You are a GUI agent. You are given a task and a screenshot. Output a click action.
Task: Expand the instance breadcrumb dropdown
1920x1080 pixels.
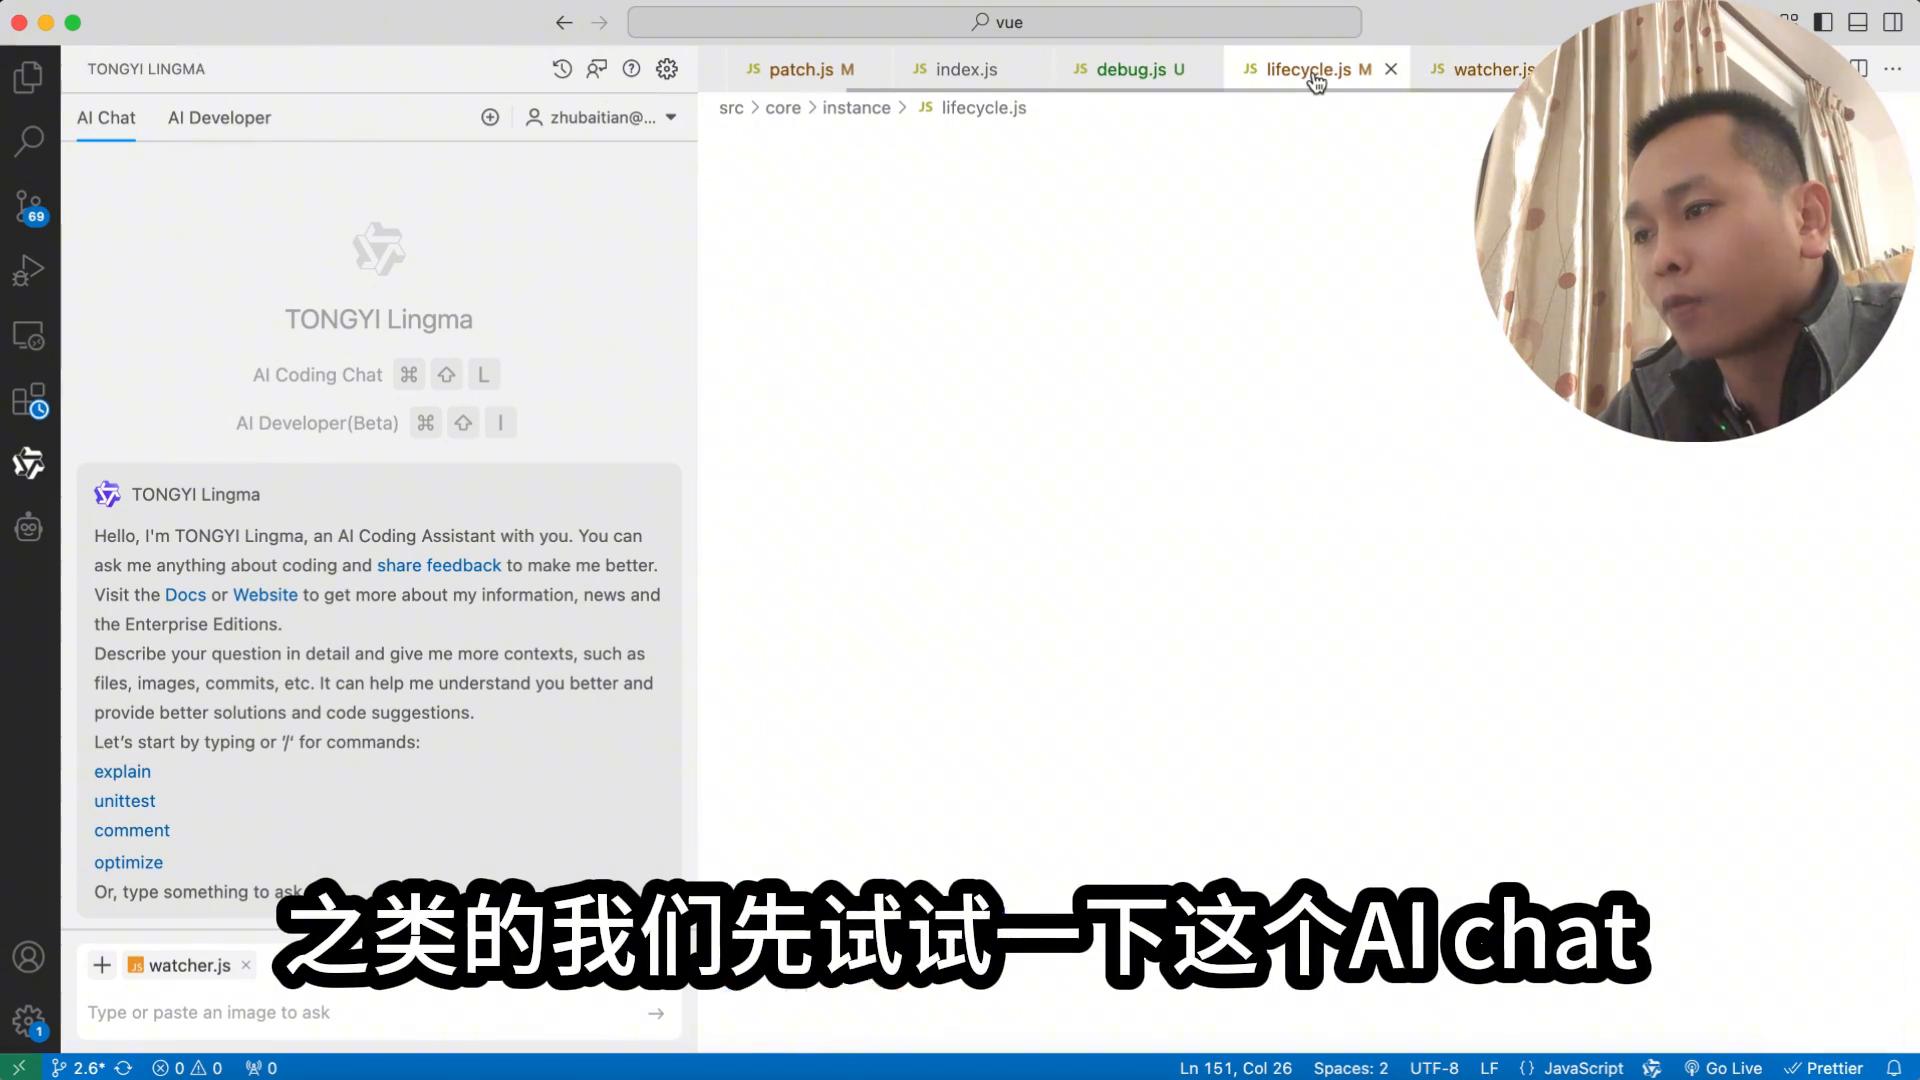(x=856, y=107)
